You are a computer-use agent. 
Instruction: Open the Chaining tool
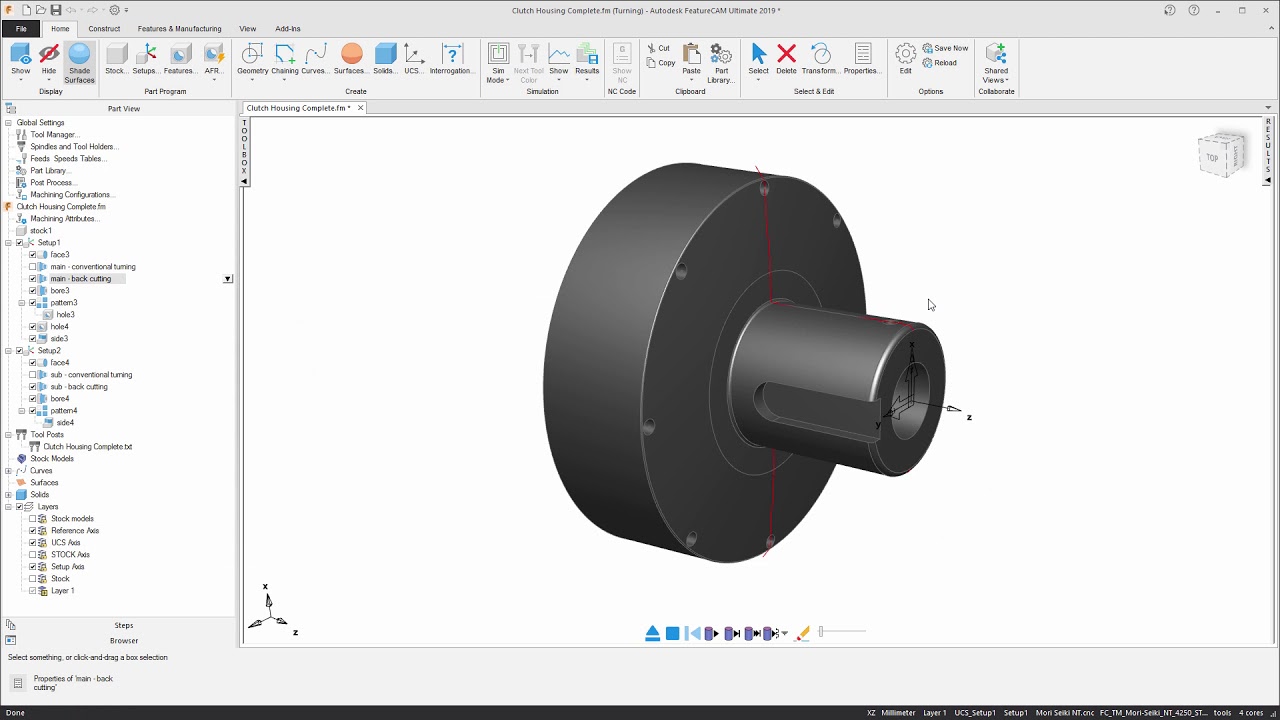click(285, 60)
